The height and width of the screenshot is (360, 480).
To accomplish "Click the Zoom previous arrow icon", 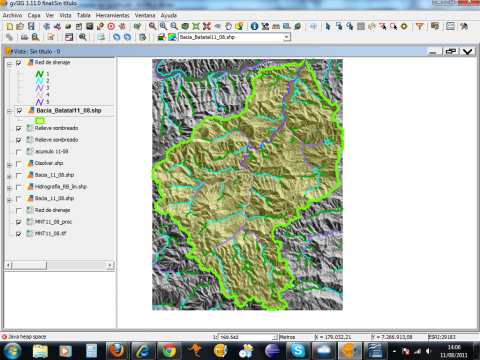I will [x=218, y=26].
